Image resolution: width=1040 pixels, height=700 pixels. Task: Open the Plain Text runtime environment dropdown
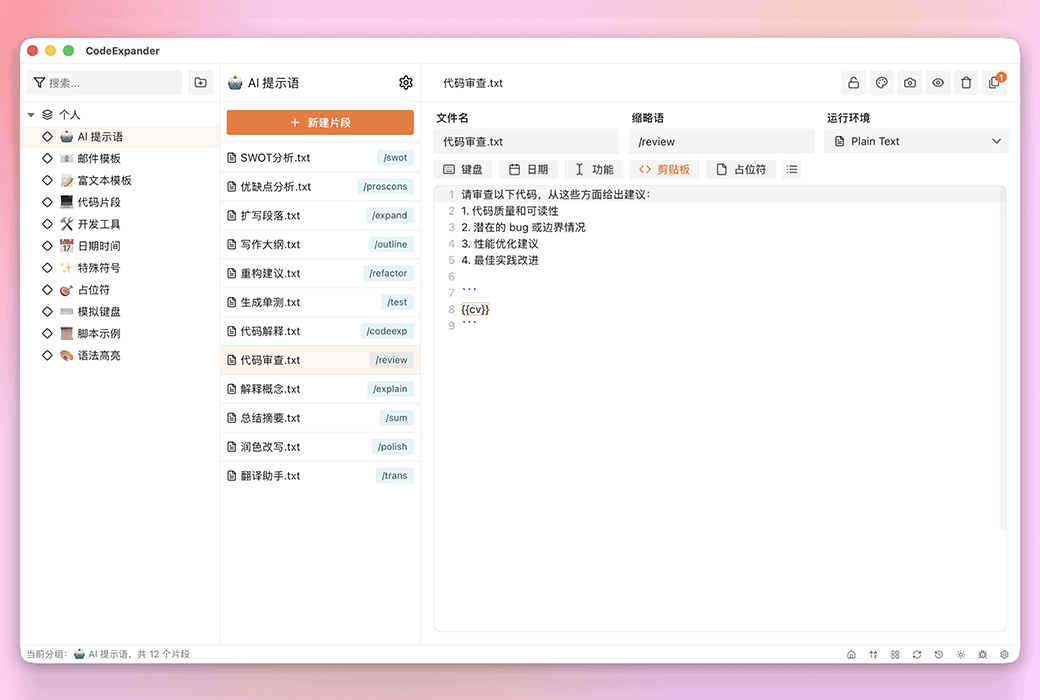(x=916, y=141)
